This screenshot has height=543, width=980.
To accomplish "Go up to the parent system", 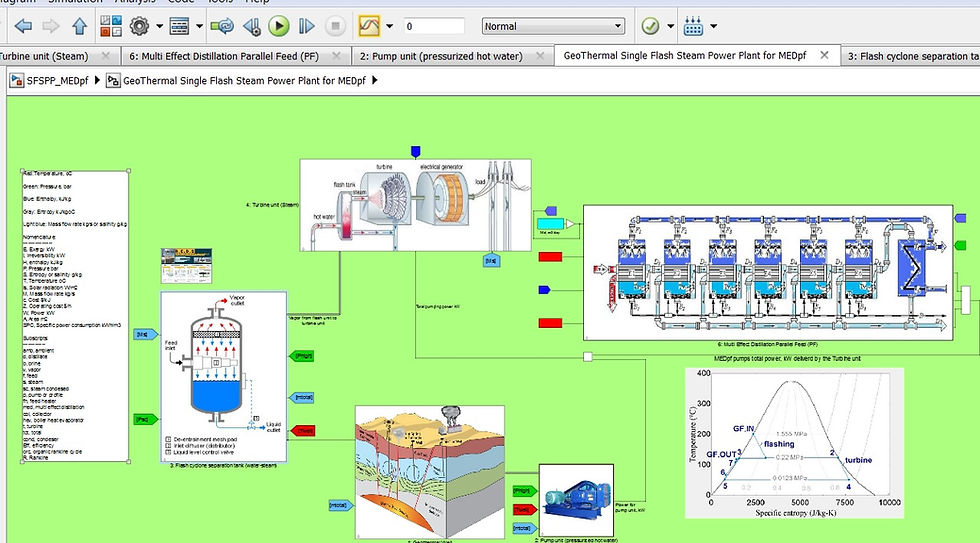I will [x=79, y=26].
